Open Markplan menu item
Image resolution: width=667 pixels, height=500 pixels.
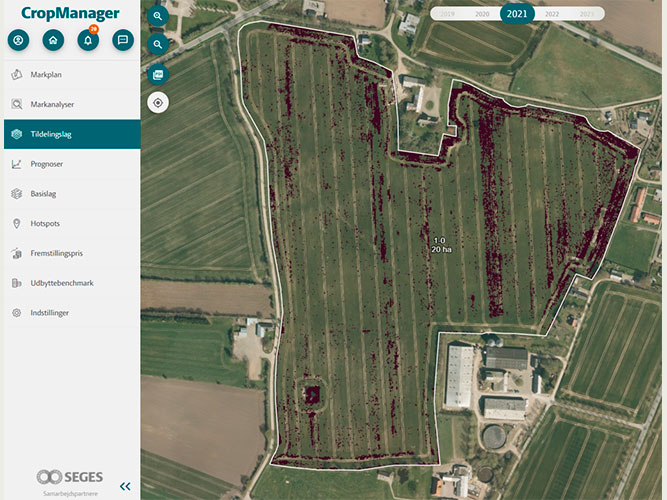tap(50, 75)
